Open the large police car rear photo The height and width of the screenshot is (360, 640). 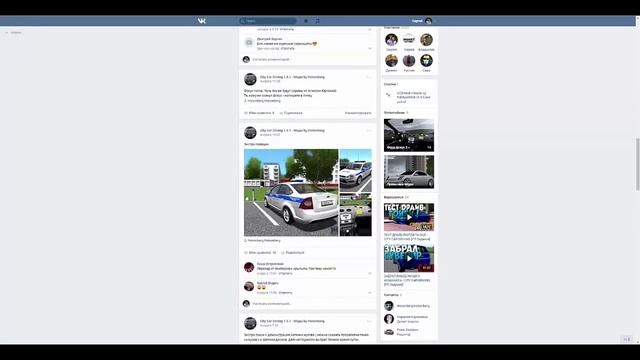coord(291,193)
